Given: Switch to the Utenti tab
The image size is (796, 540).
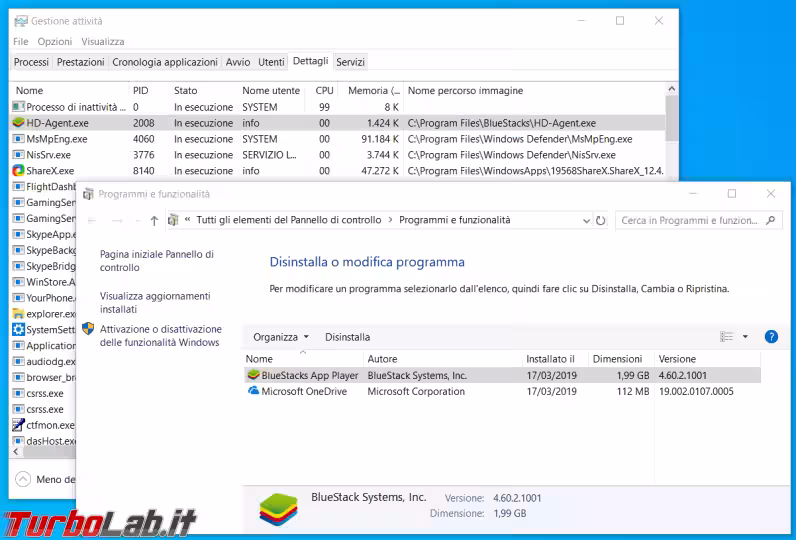Looking at the screenshot, I should [271, 62].
